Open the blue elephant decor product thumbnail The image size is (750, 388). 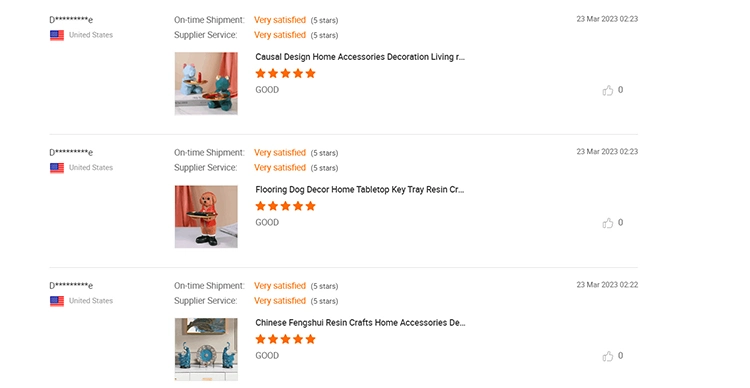click(x=206, y=349)
